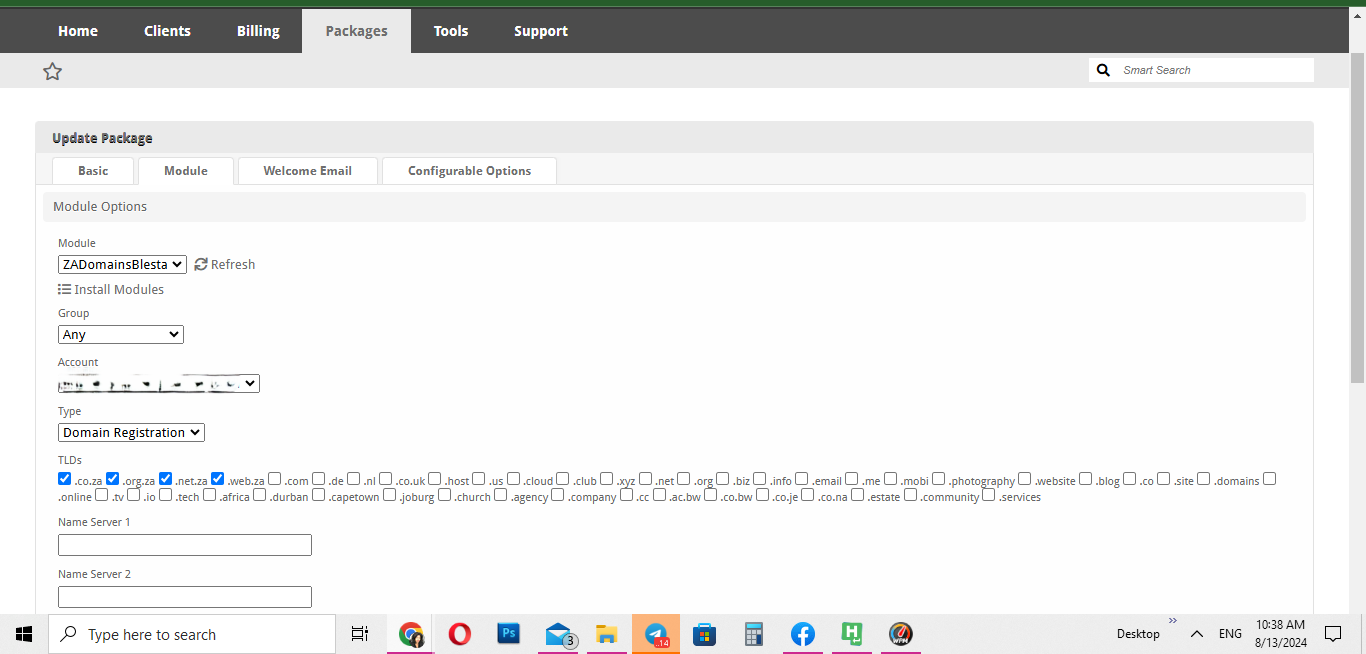This screenshot has width=1366, height=654.
Task: Uncheck the .co.za TLD checkbox
Action: coord(65,479)
